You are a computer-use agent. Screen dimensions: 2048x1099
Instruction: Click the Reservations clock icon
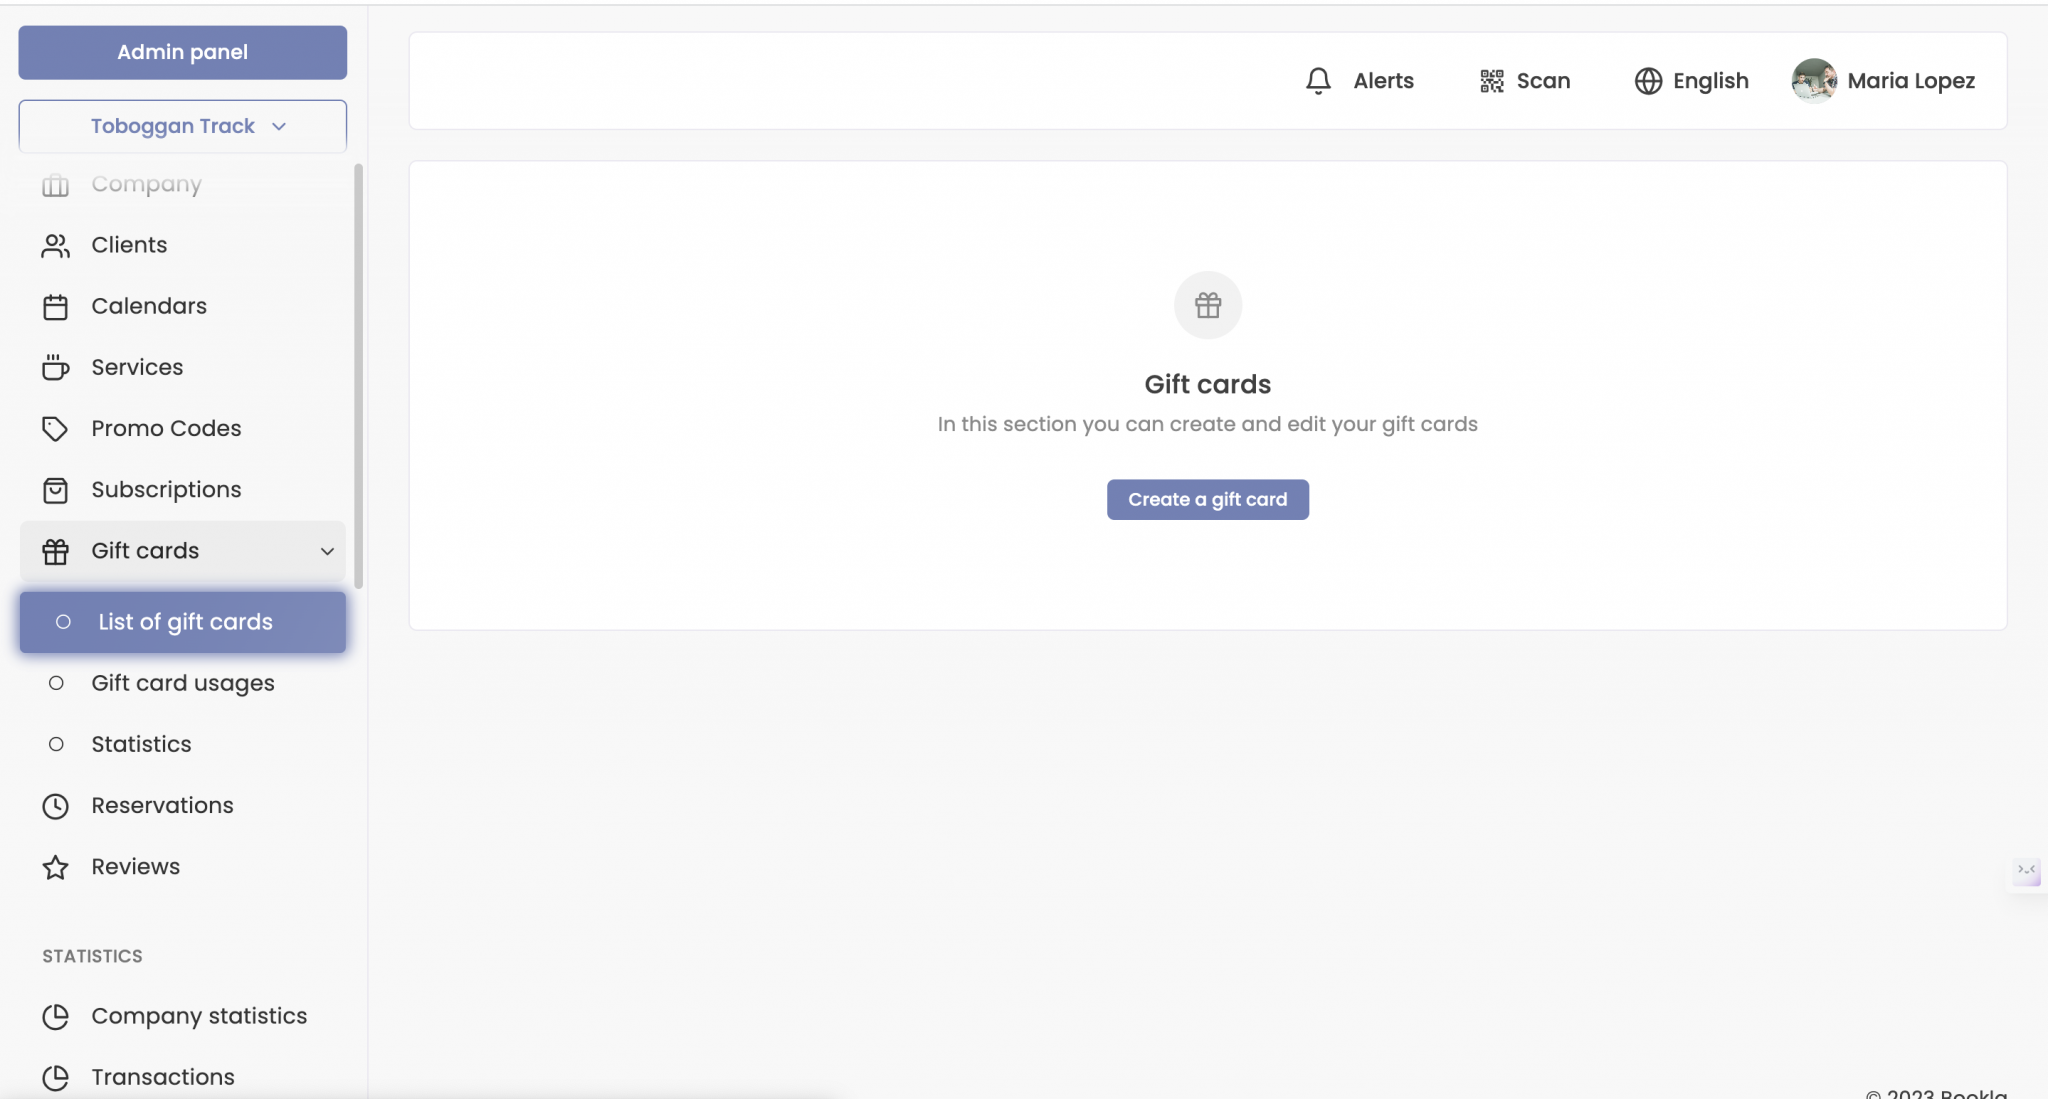pyautogui.click(x=55, y=806)
